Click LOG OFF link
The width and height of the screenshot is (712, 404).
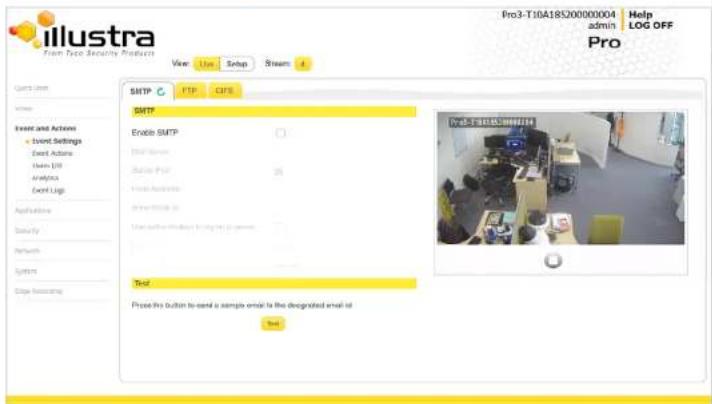coord(650,25)
